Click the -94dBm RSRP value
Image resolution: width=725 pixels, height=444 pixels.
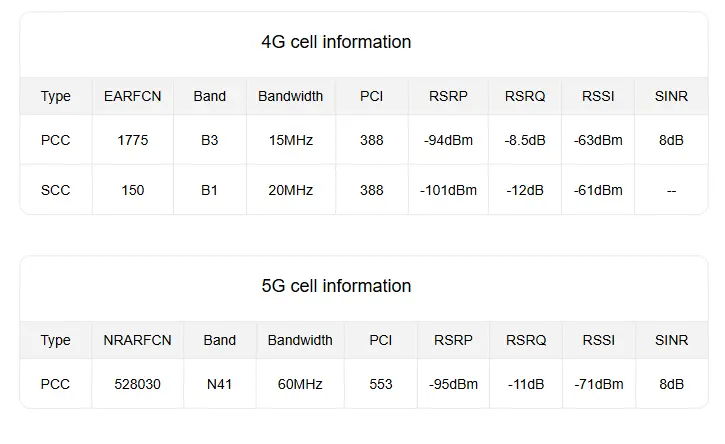tap(448, 140)
